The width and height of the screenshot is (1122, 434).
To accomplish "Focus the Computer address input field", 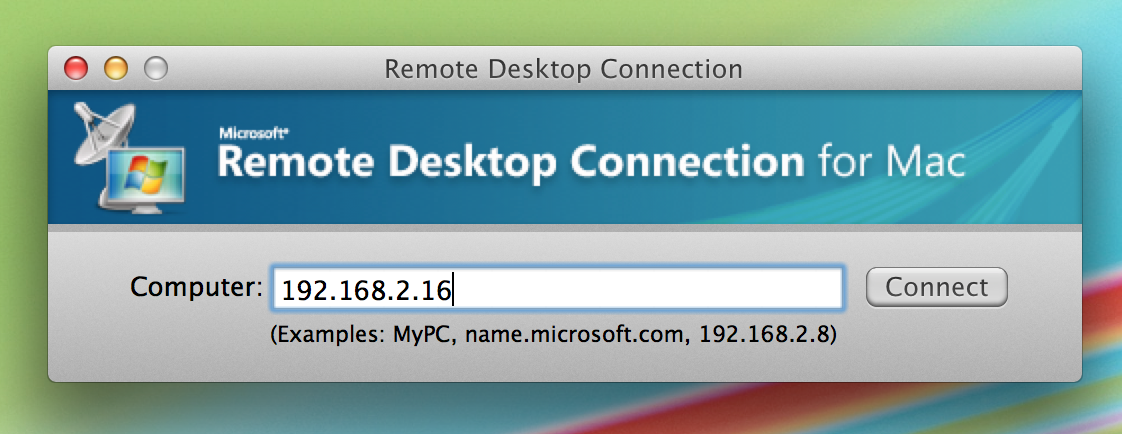I will (557, 289).
